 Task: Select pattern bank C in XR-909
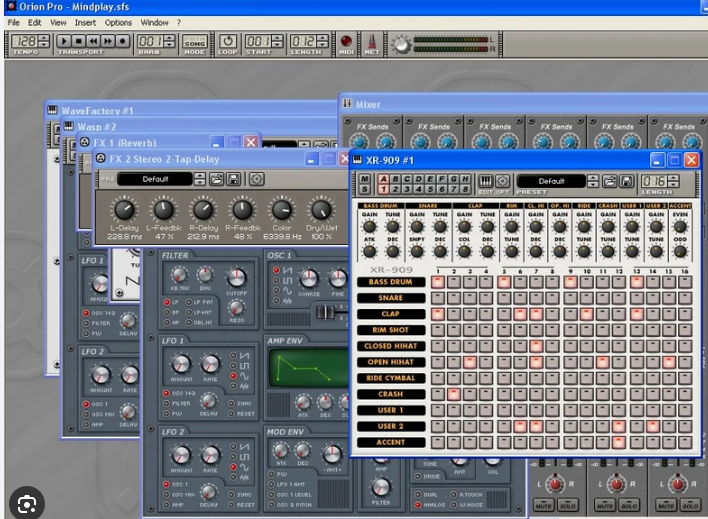pos(407,179)
